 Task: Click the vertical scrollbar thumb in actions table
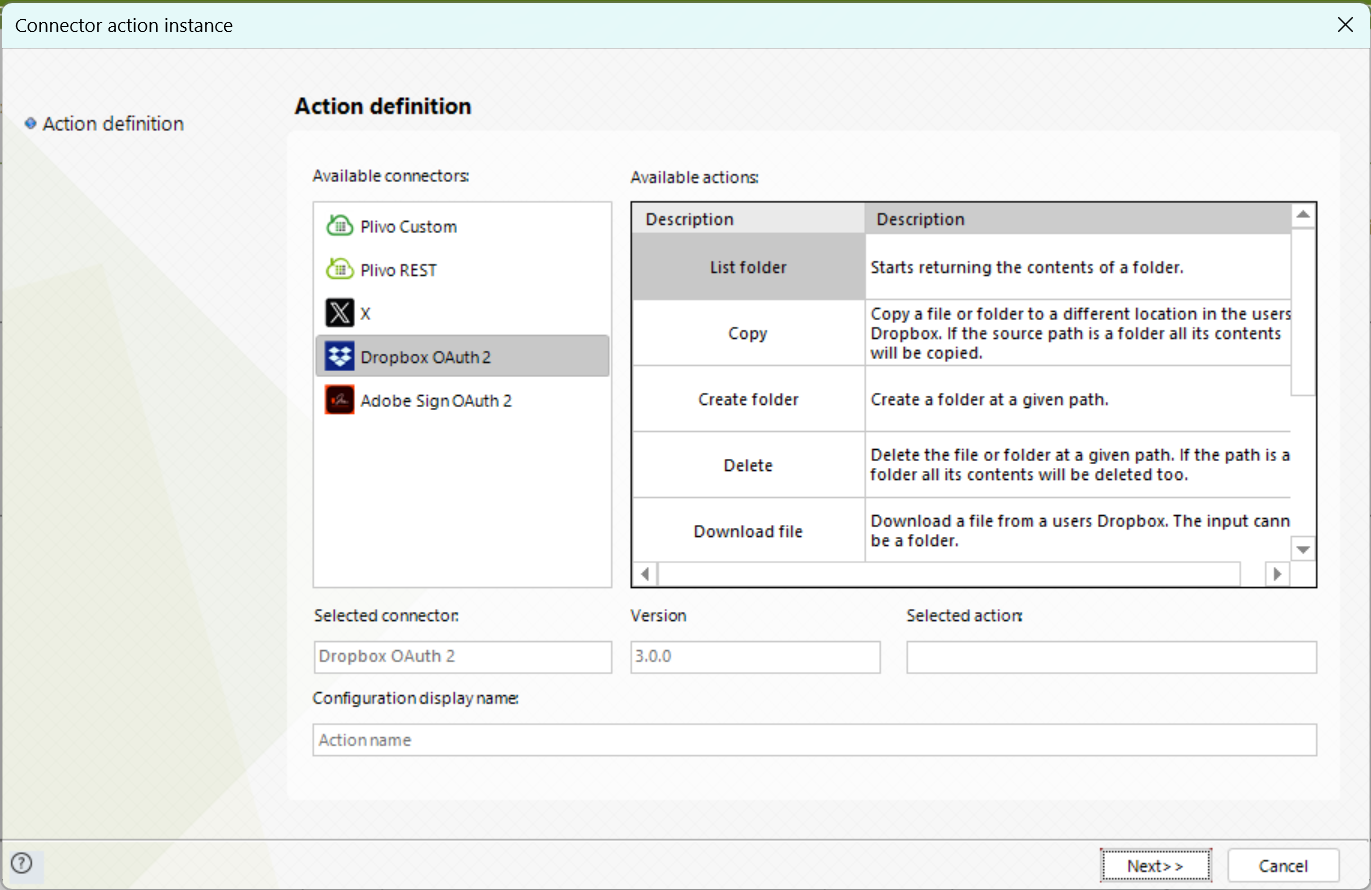coord(1303,311)
